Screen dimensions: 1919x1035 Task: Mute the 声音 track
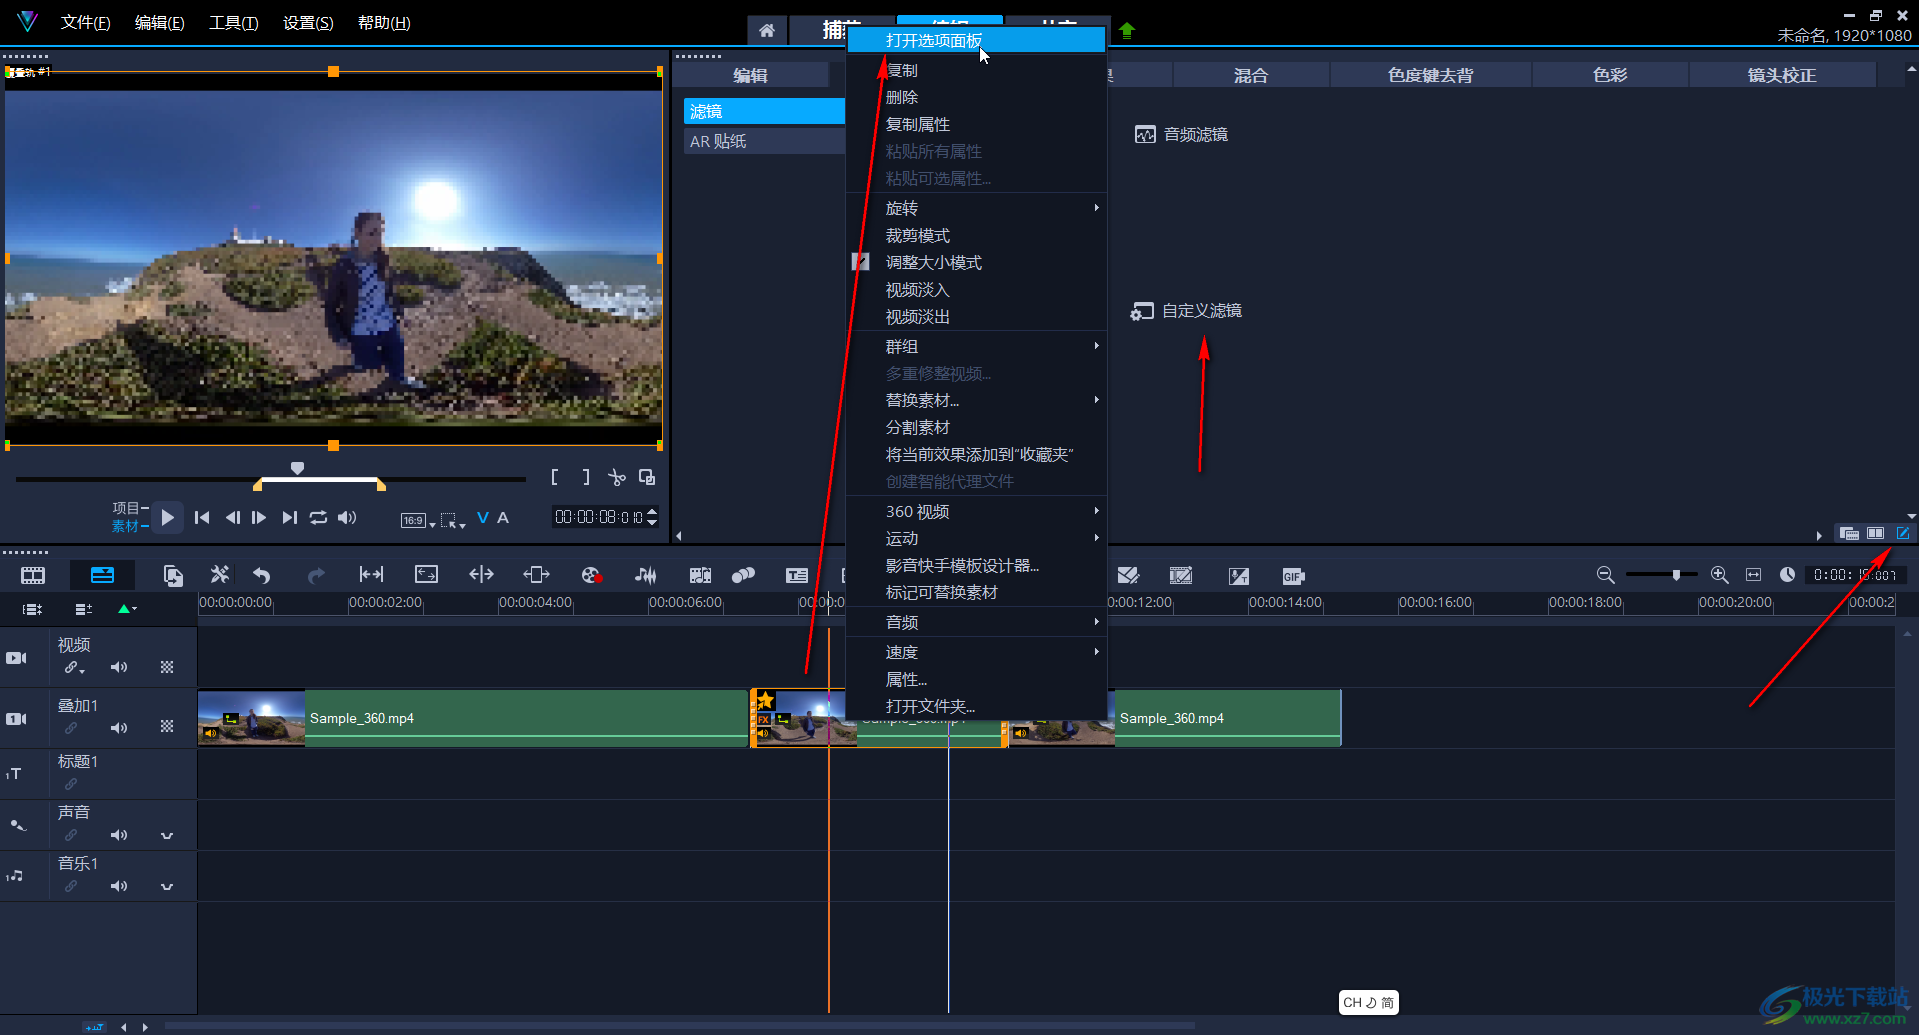pyautogui.click(x=119, y=835)
